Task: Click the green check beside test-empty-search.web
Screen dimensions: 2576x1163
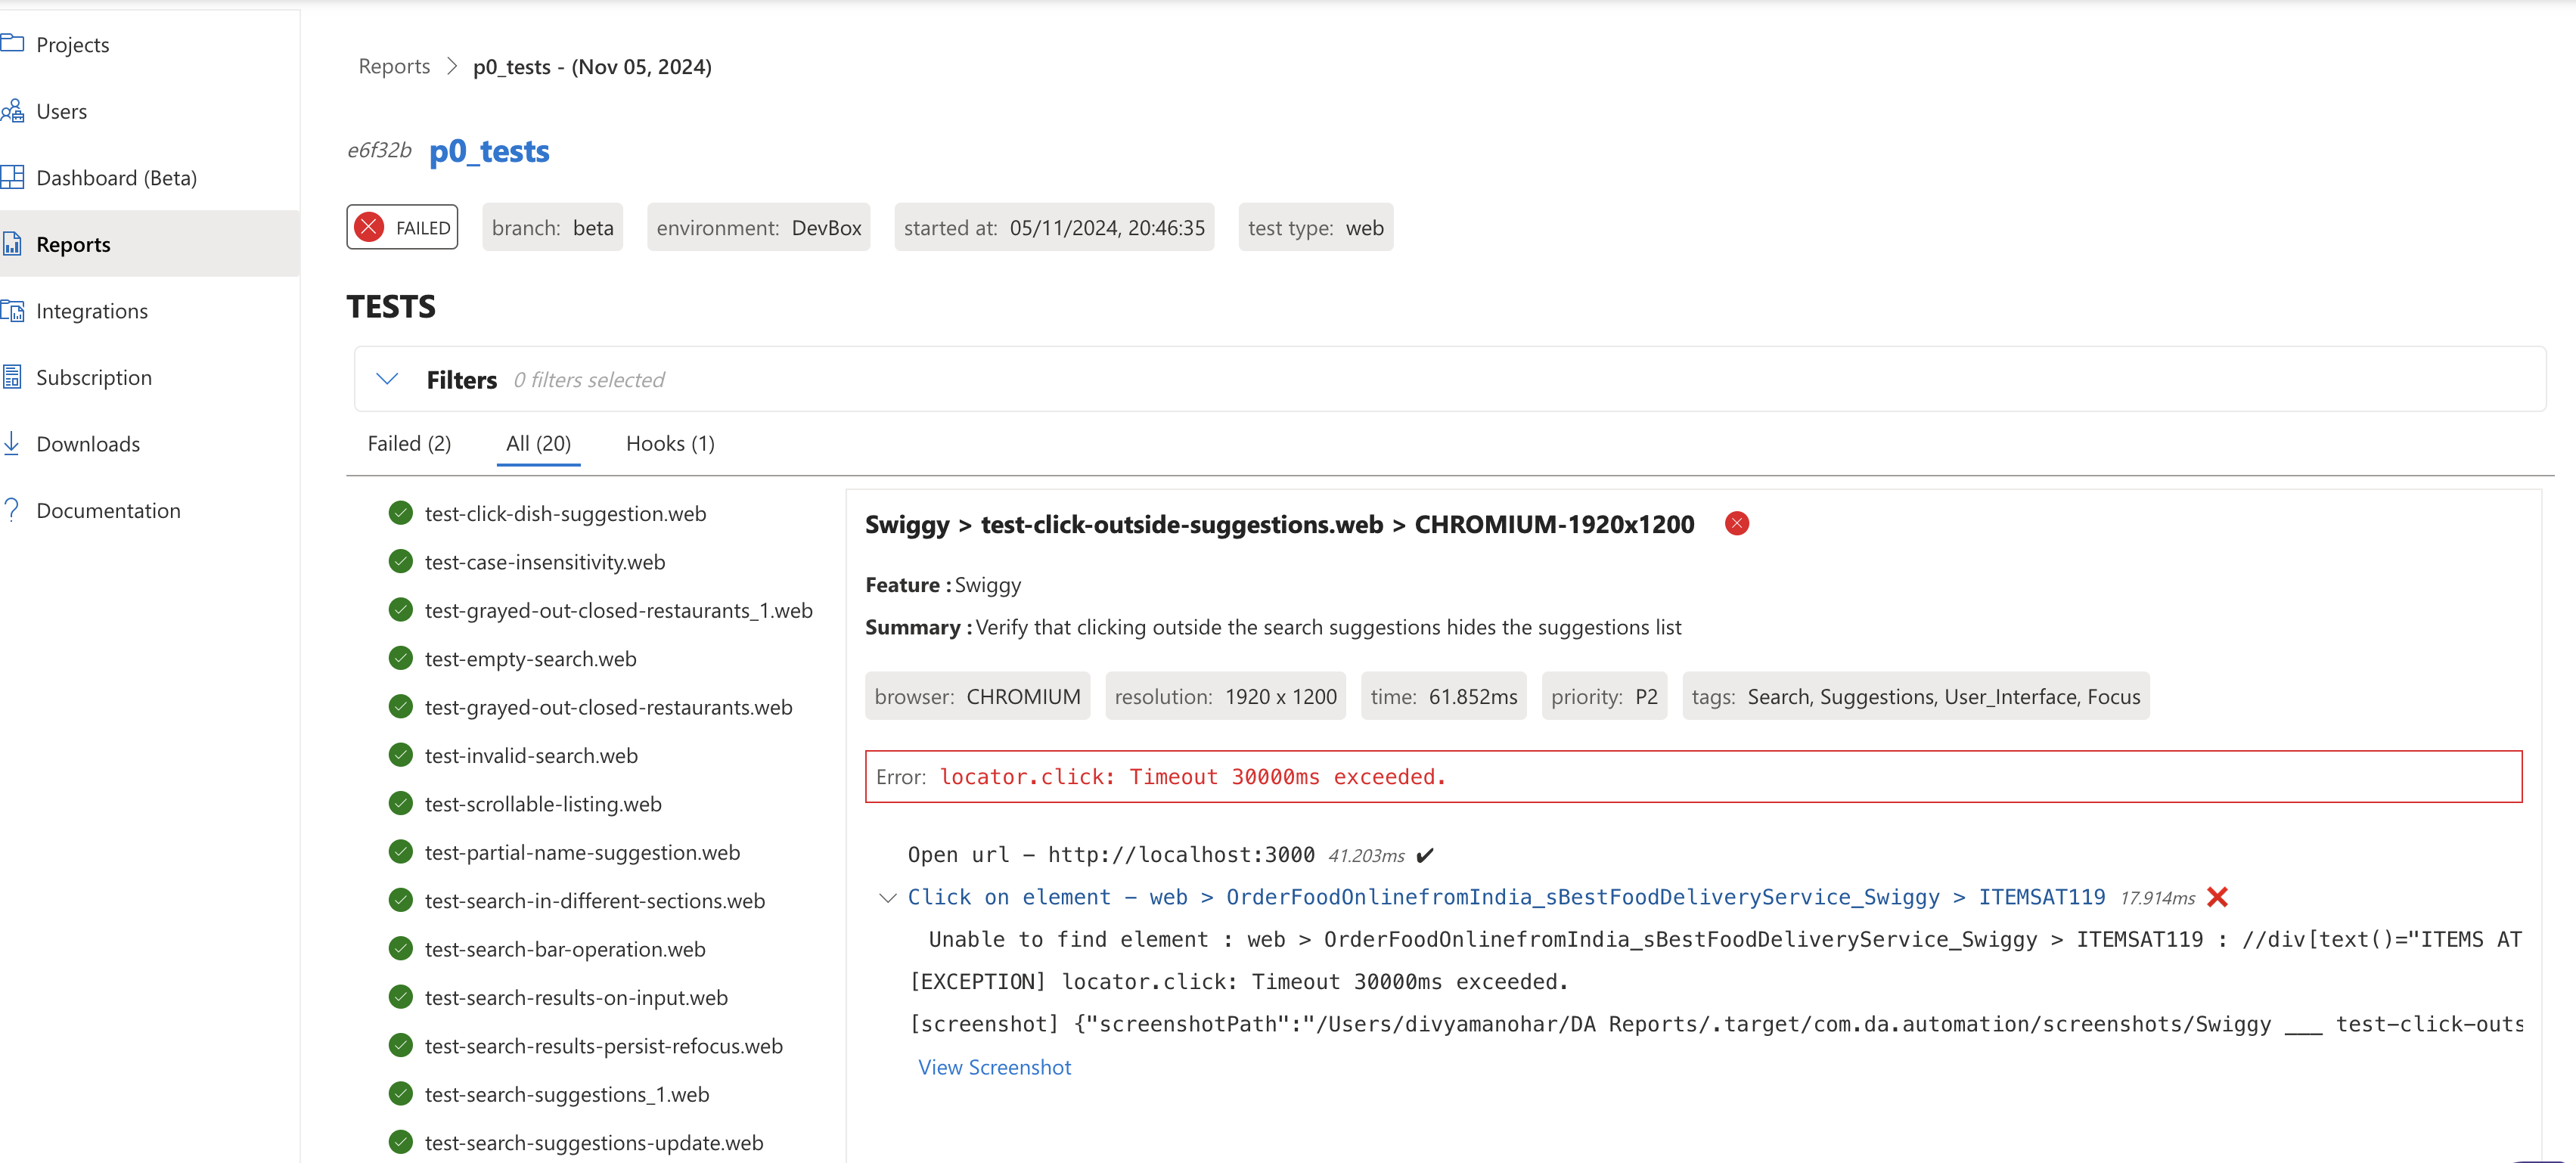Action: pyautogui.click(x=401, y=658)
